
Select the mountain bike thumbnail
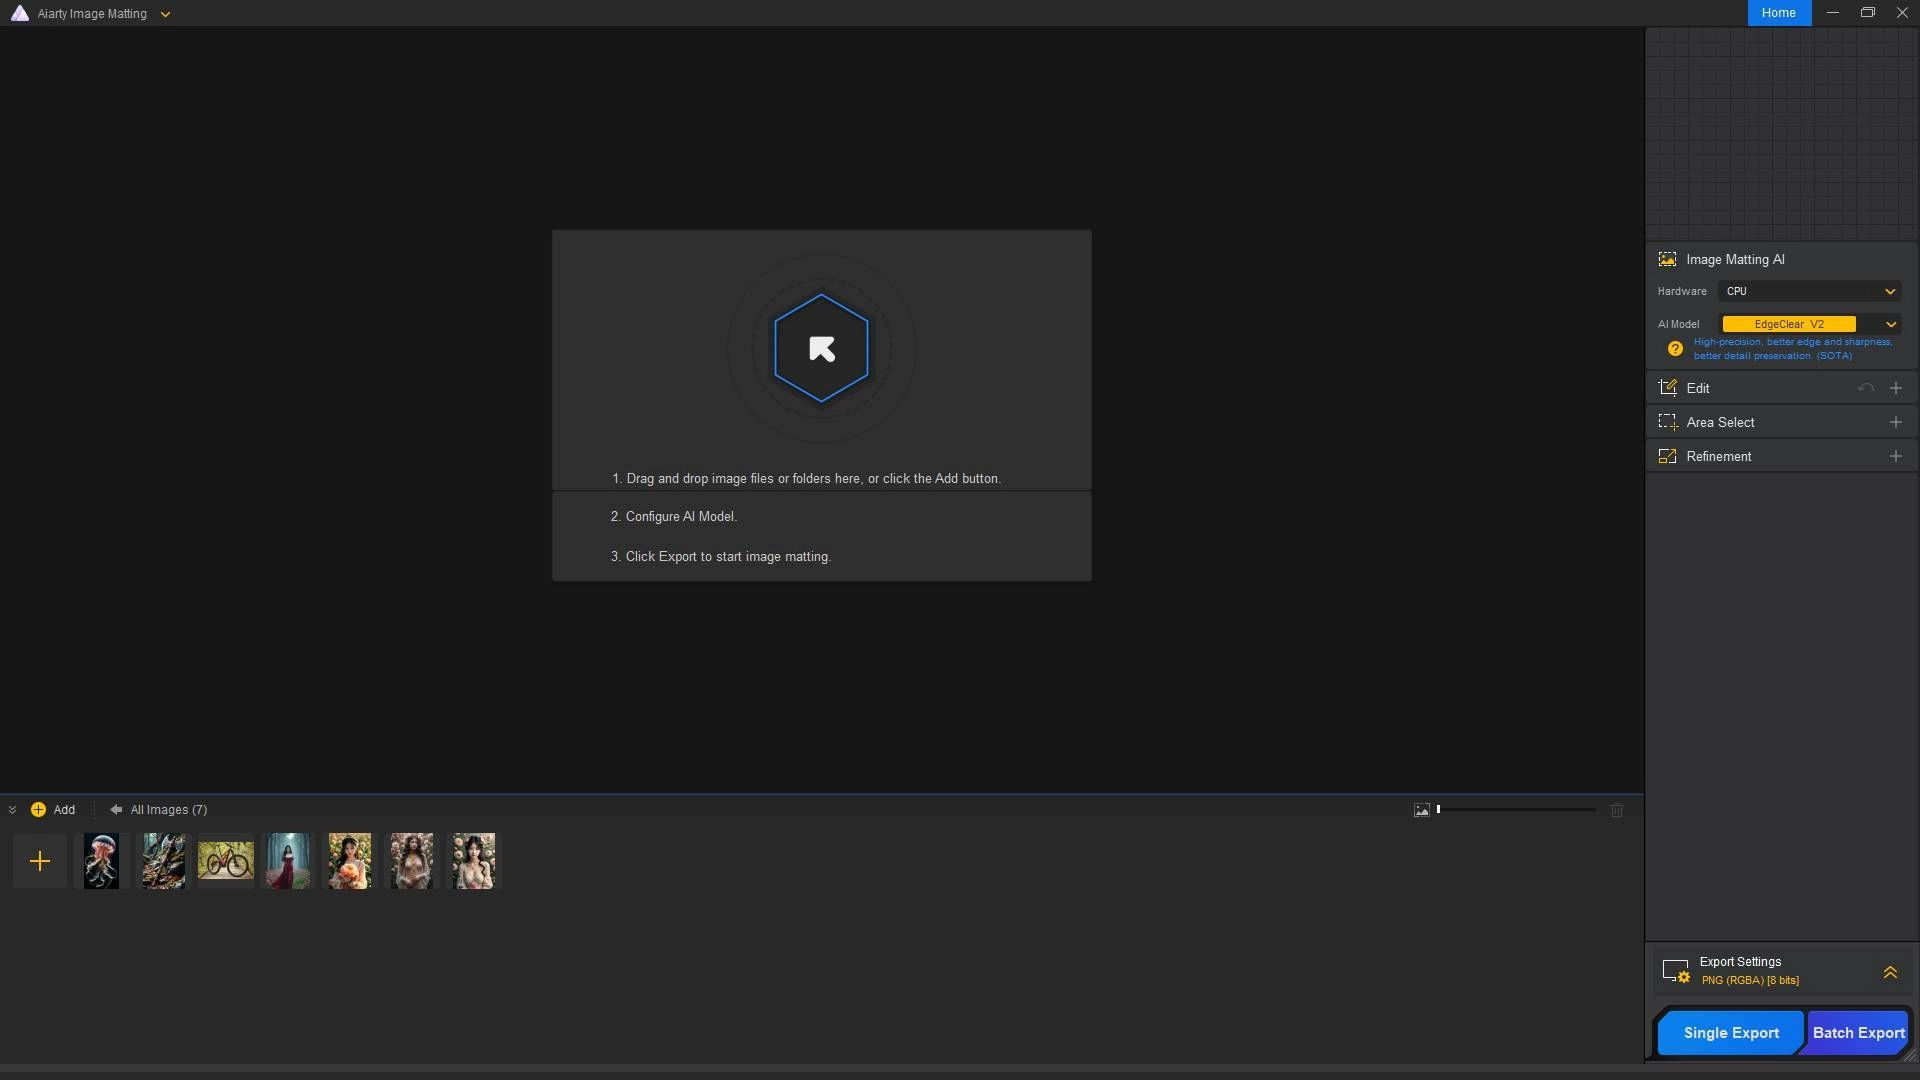(x=225, y=861)
